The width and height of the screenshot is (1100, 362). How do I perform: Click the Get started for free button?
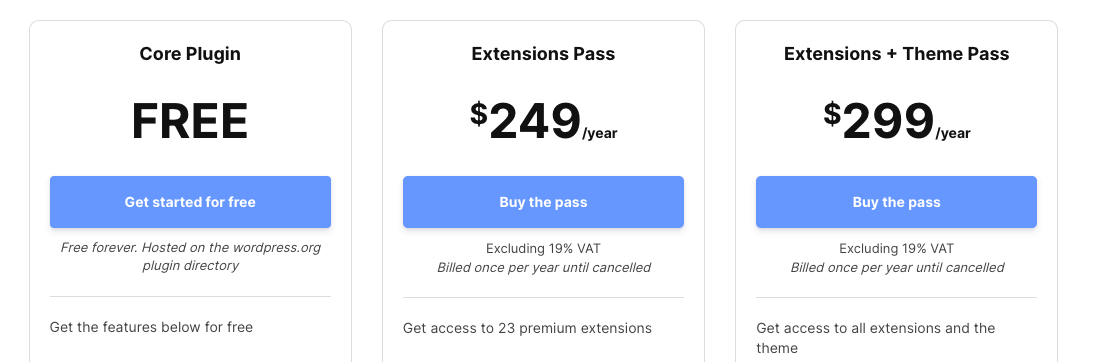coord(190,202)
